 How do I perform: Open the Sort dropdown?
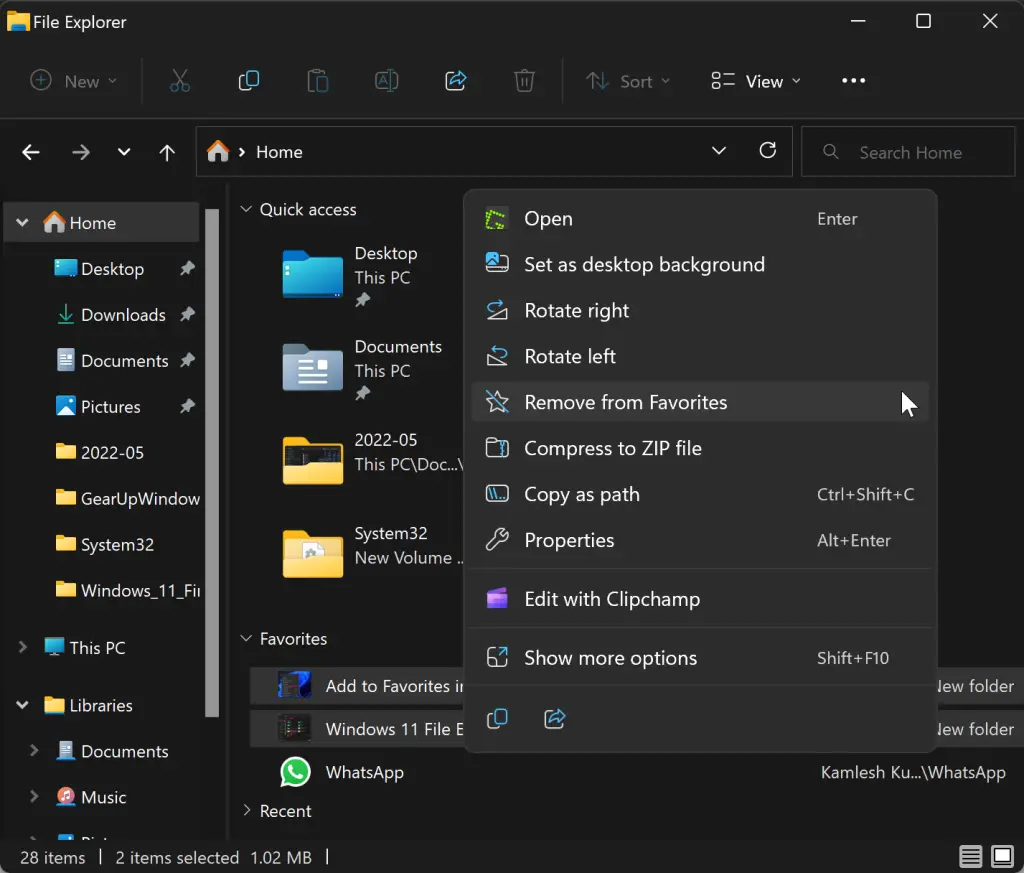point(628,81)
